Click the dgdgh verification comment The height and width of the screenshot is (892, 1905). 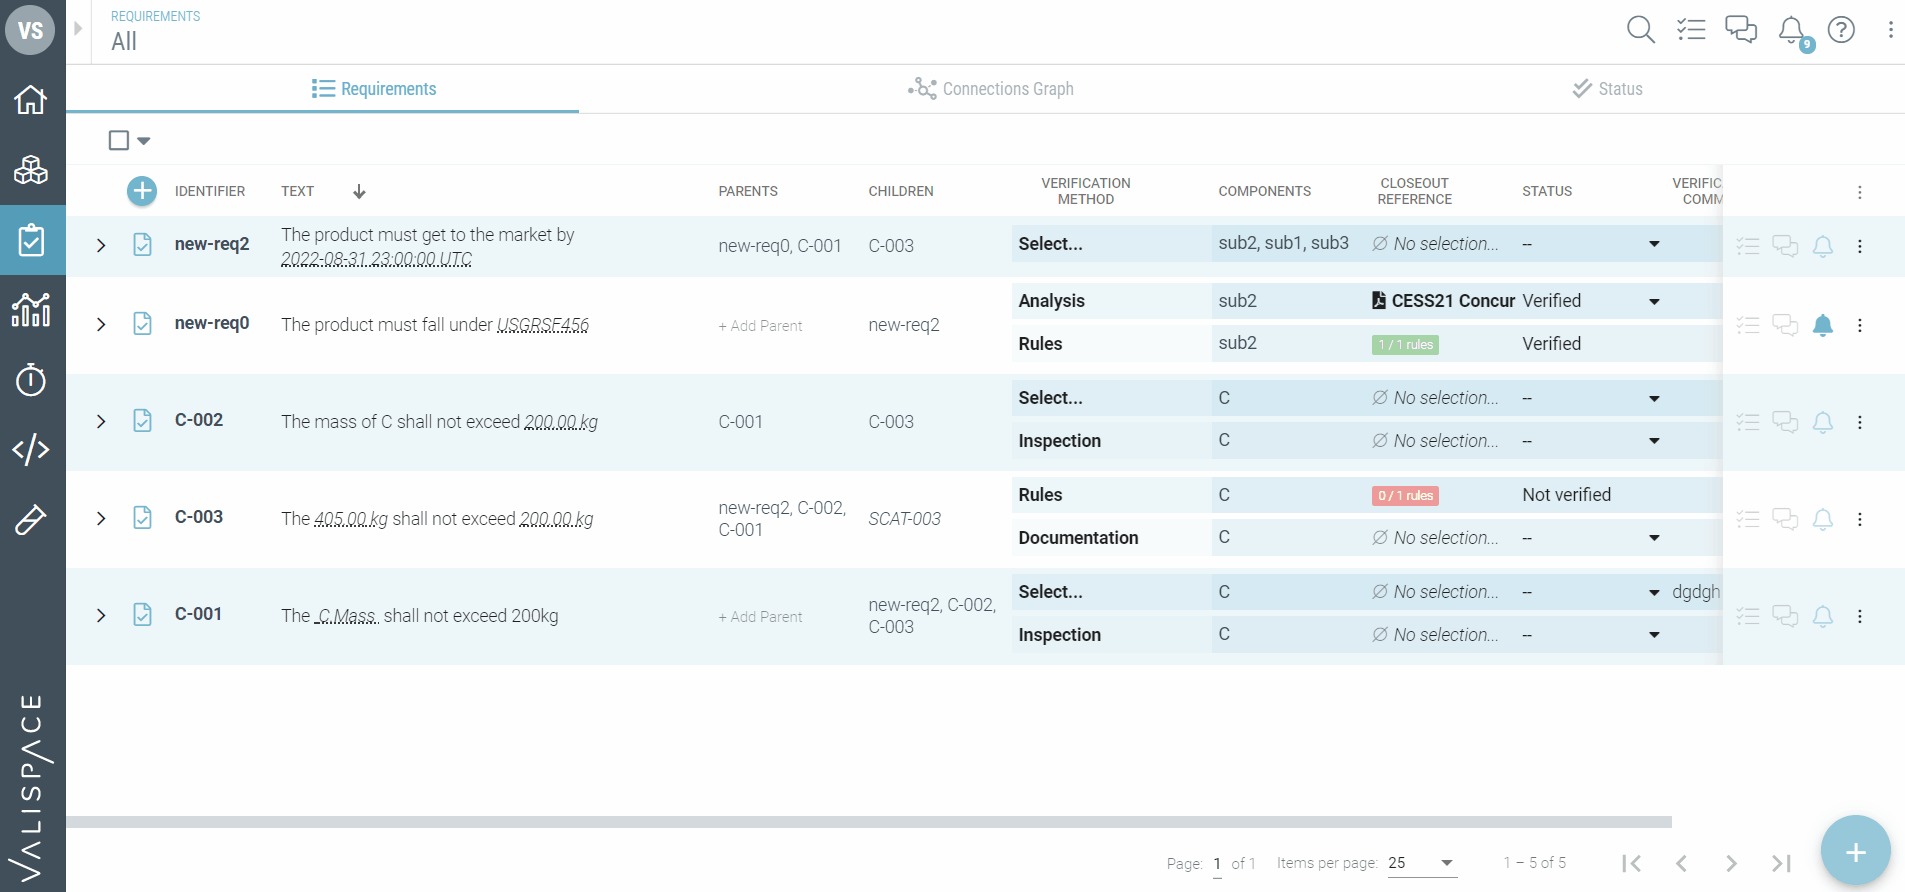pos(1696,592)
